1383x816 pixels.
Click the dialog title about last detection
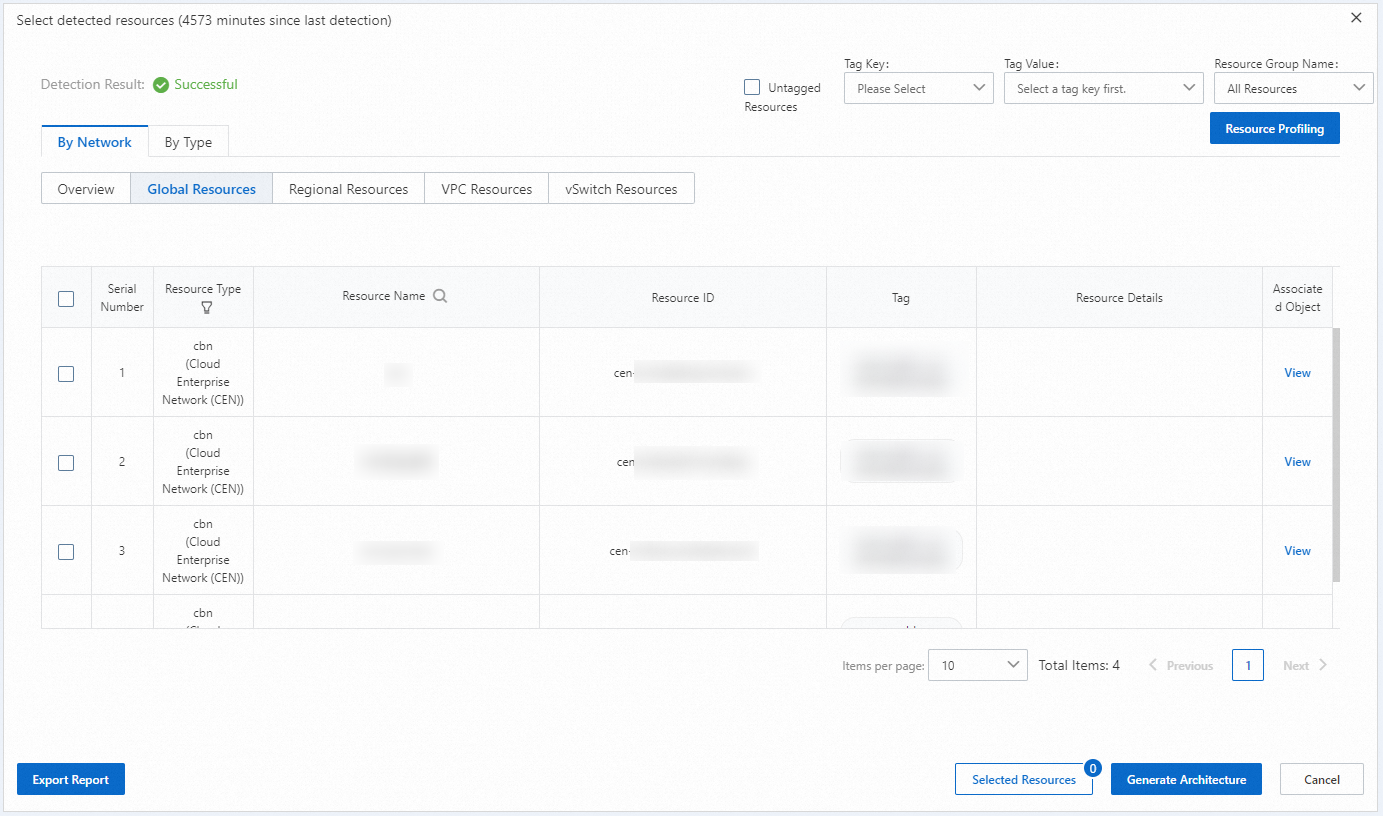[x=204, y=20]
